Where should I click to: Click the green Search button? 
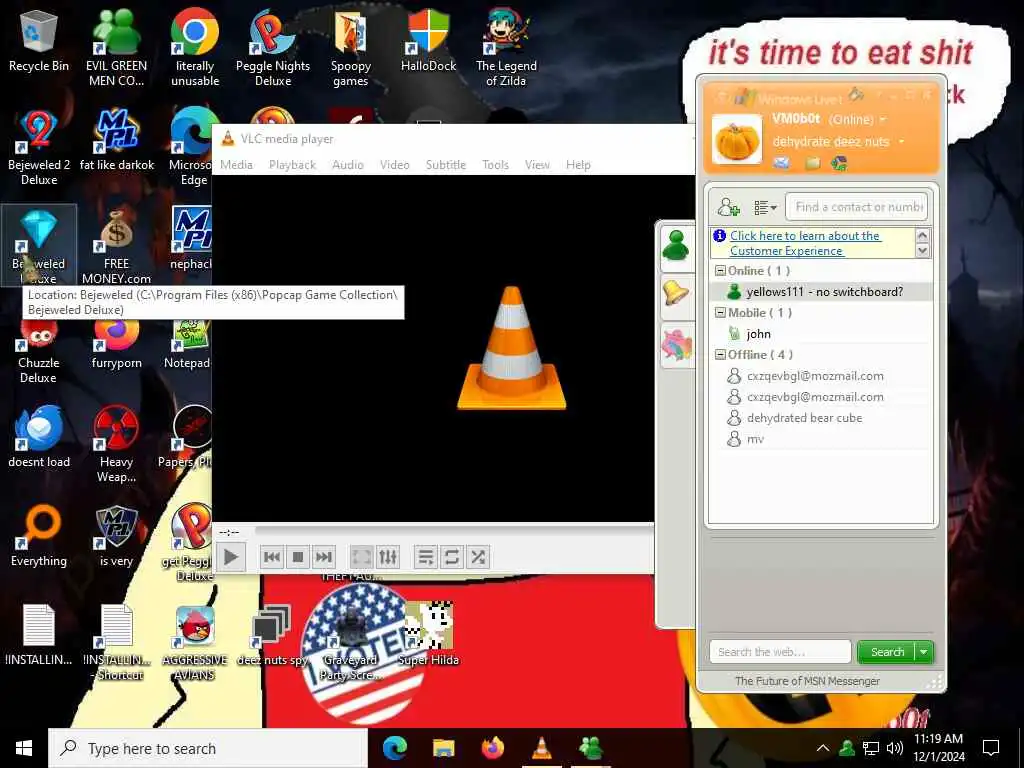pos(887,652)
